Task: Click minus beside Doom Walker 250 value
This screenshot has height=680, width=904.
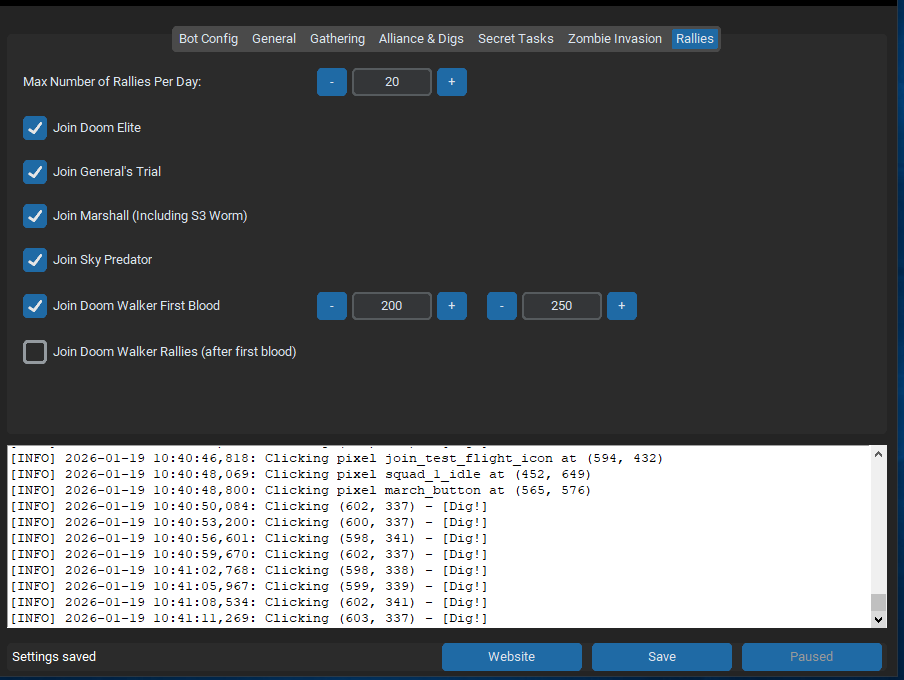Action: [502, 306]
